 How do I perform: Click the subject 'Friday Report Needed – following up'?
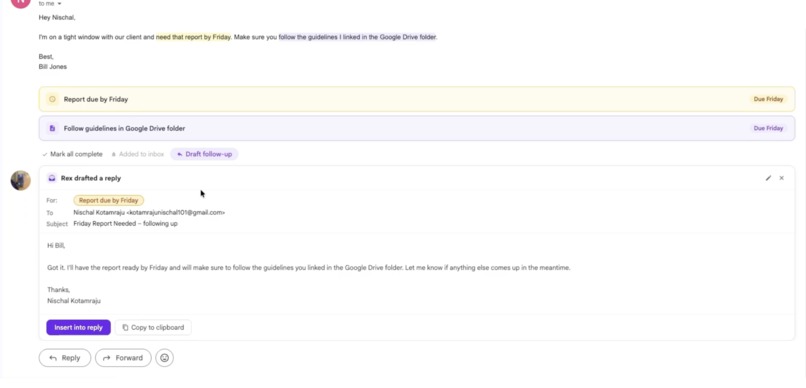pos(125,224)
